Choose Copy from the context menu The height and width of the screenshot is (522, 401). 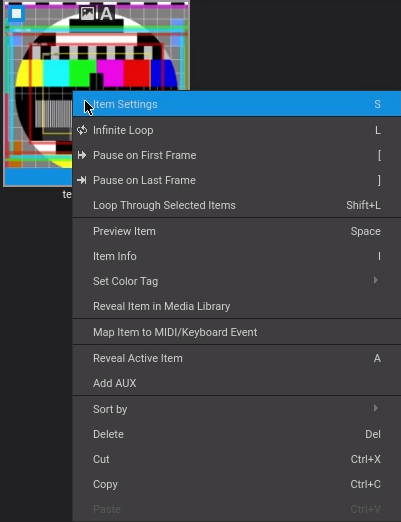(x=237, y=484)
